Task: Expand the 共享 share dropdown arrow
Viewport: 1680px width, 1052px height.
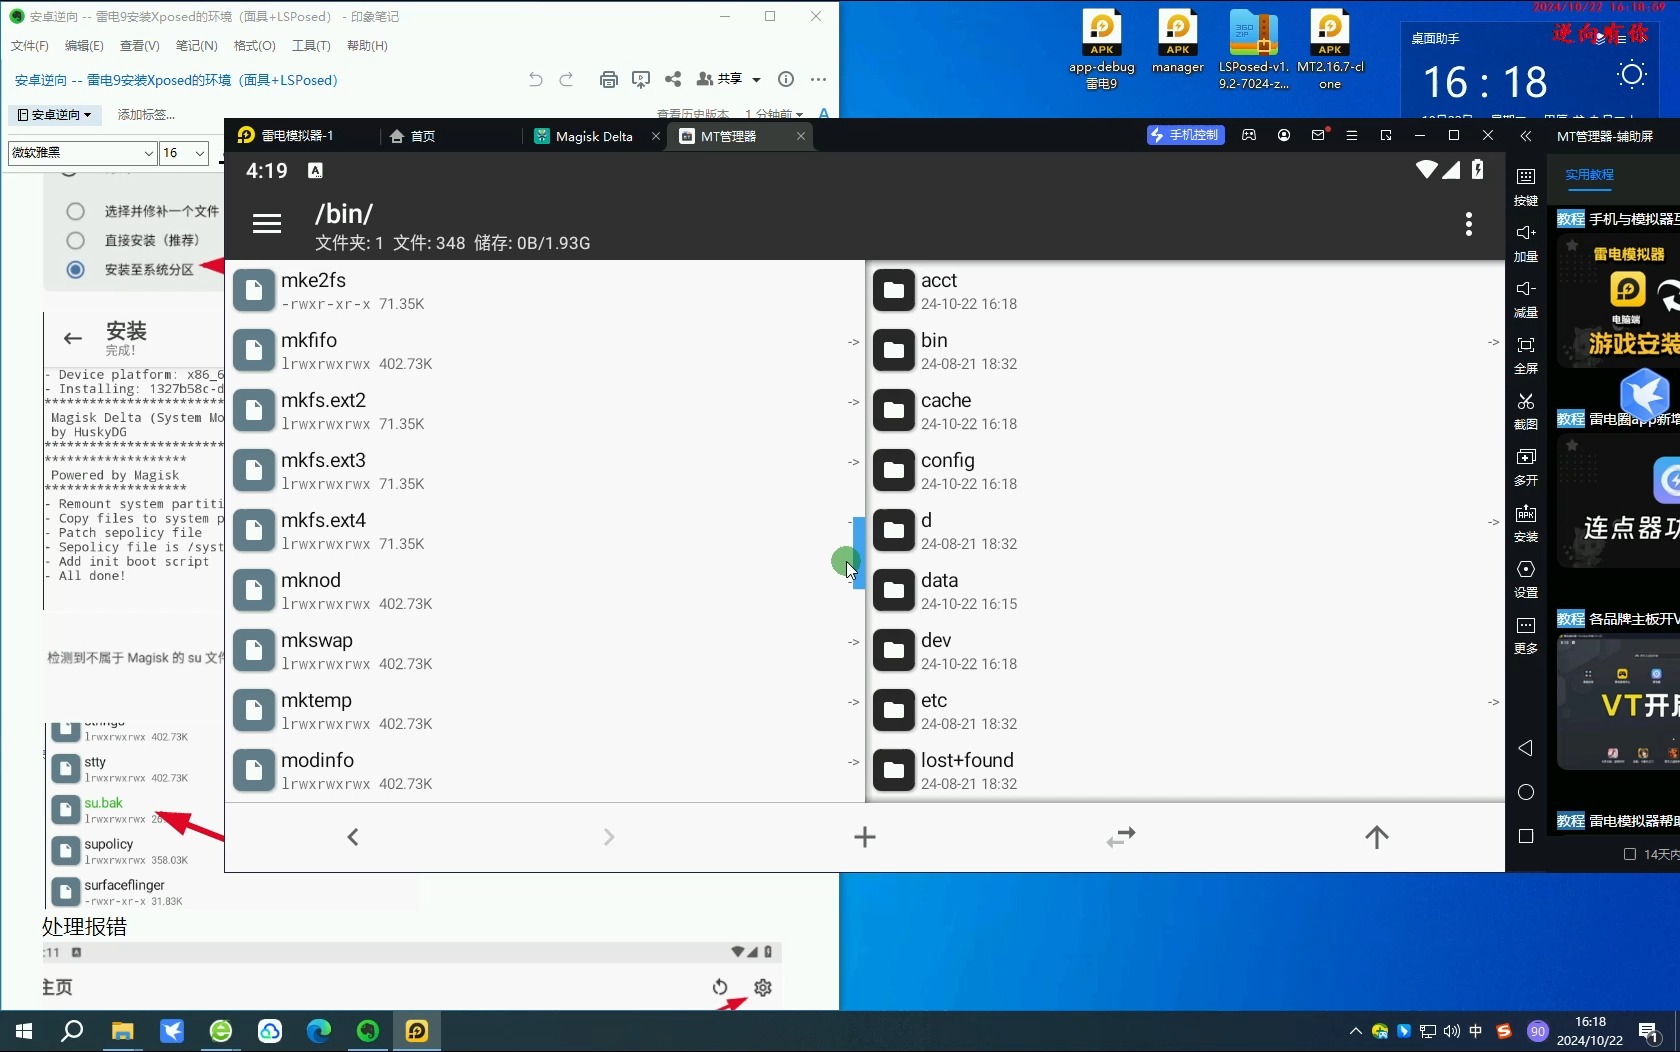Action: 756,79
